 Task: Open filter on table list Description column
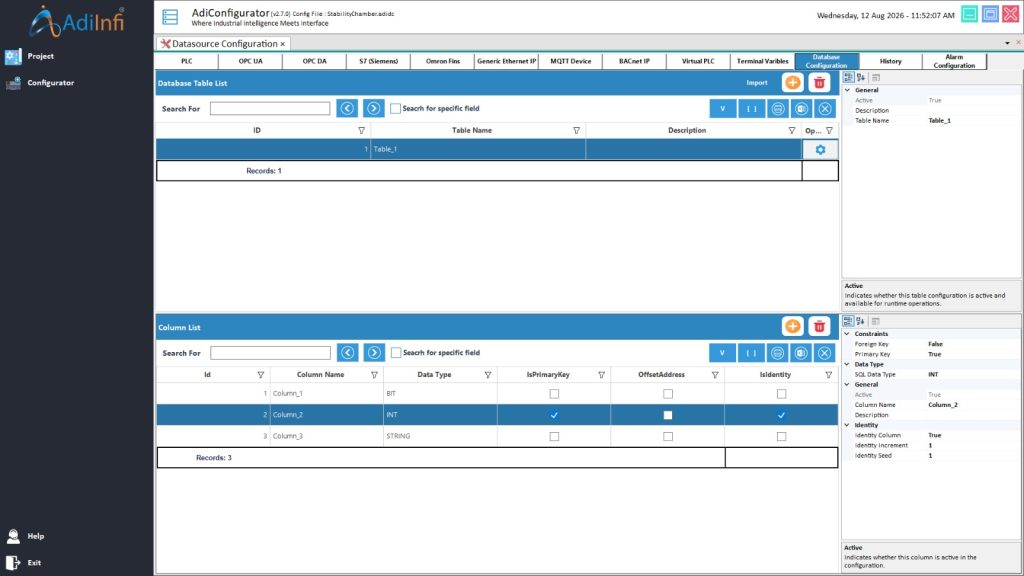point(792,131)
